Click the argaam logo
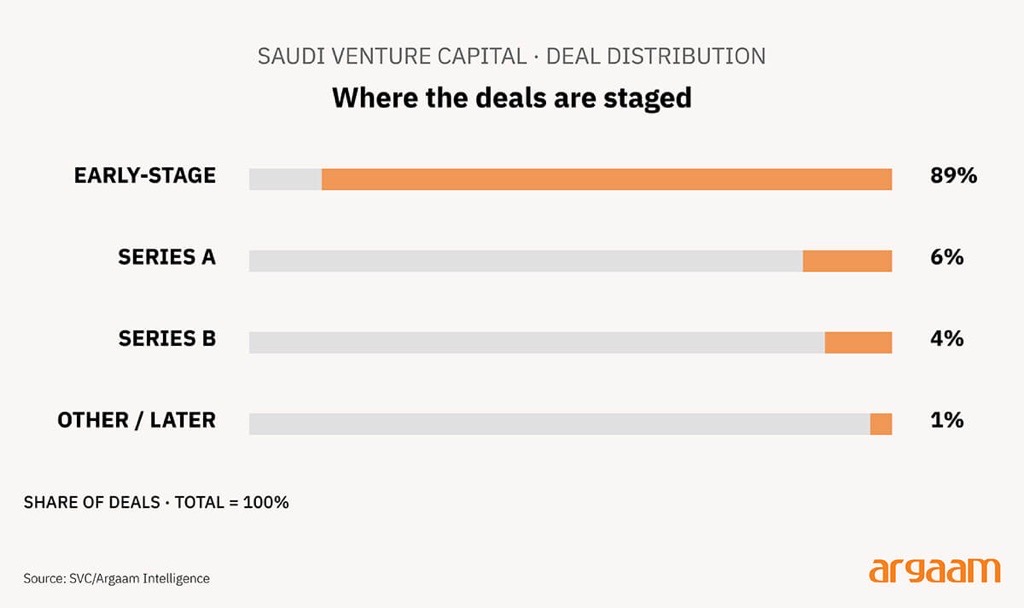This screenshot has width=1024, height=608. (934, 571)
